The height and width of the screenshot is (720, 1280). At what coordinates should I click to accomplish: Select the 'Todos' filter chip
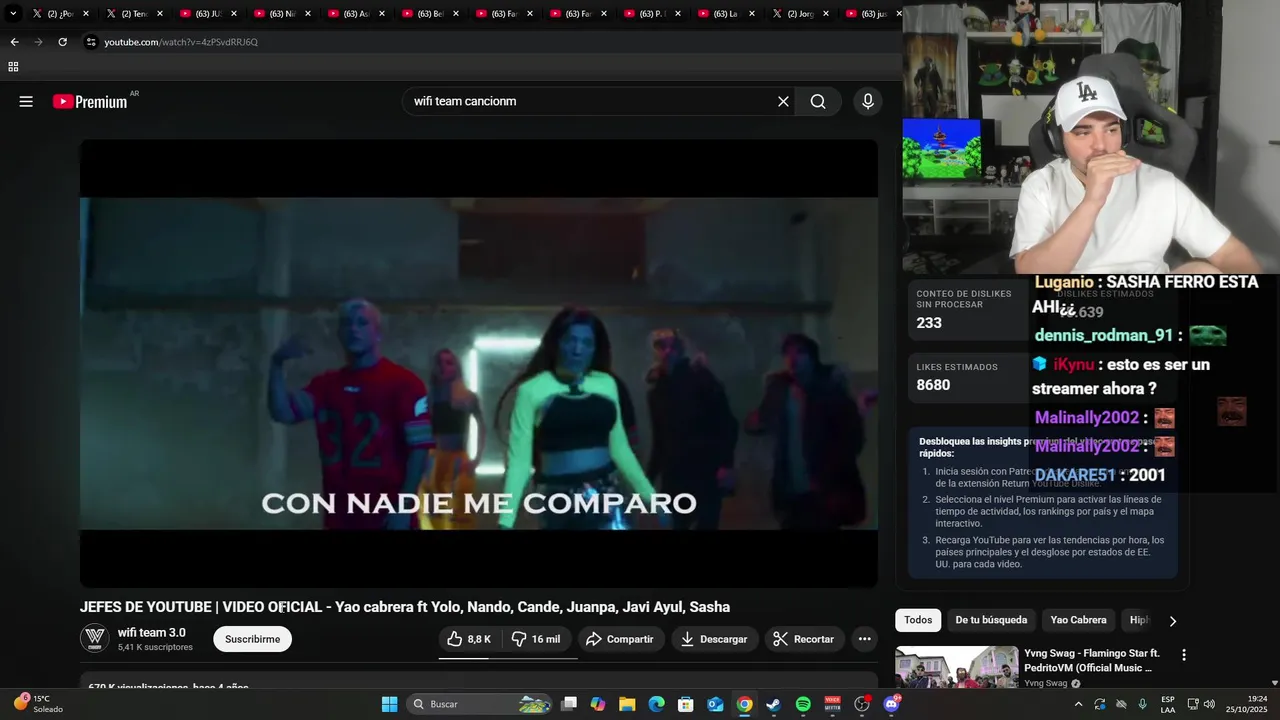tap(918, 620)
